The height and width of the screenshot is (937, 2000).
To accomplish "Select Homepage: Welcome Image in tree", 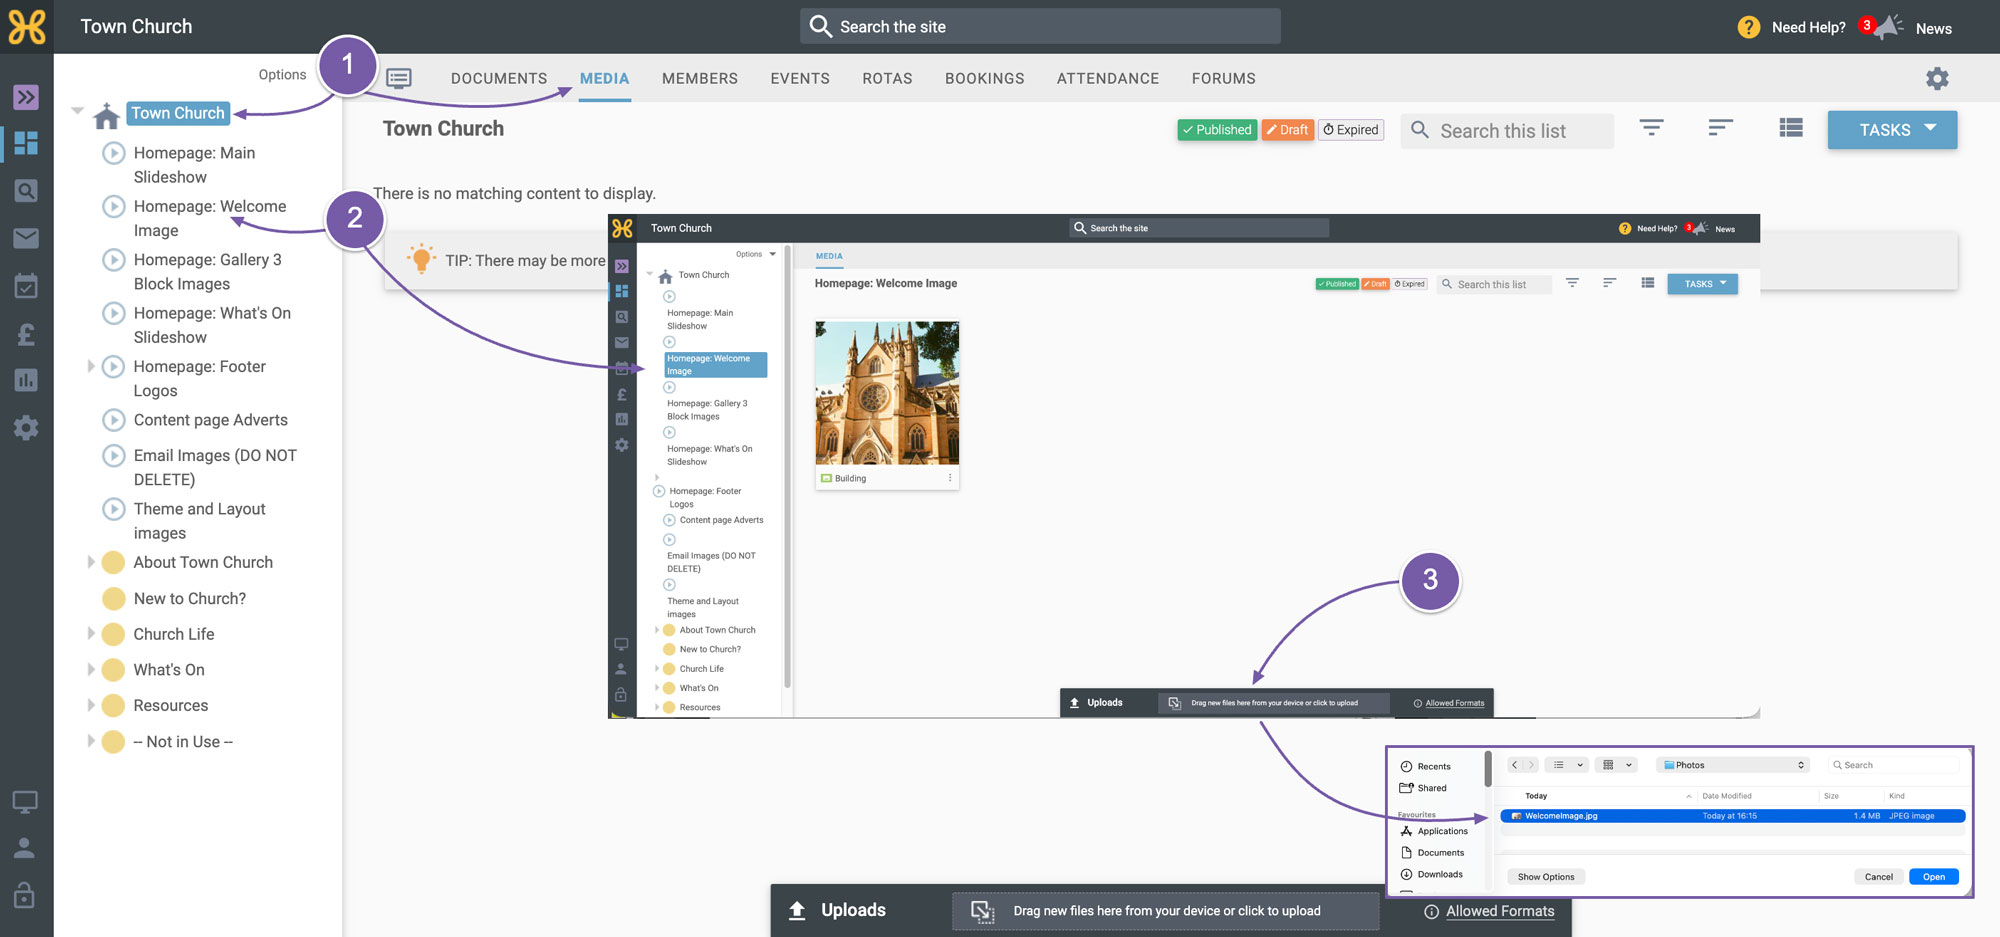I will point(210,218).
